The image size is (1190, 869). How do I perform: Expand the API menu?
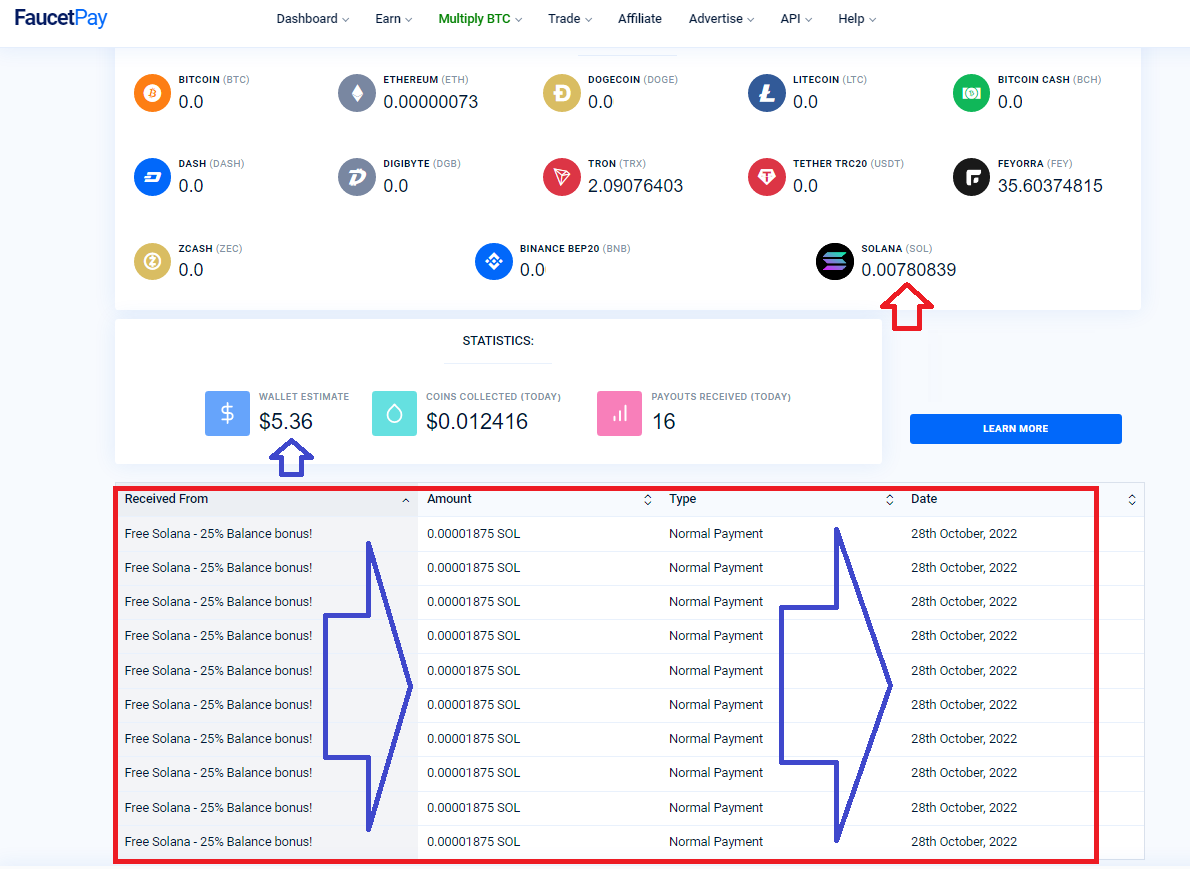coord(796,19)
